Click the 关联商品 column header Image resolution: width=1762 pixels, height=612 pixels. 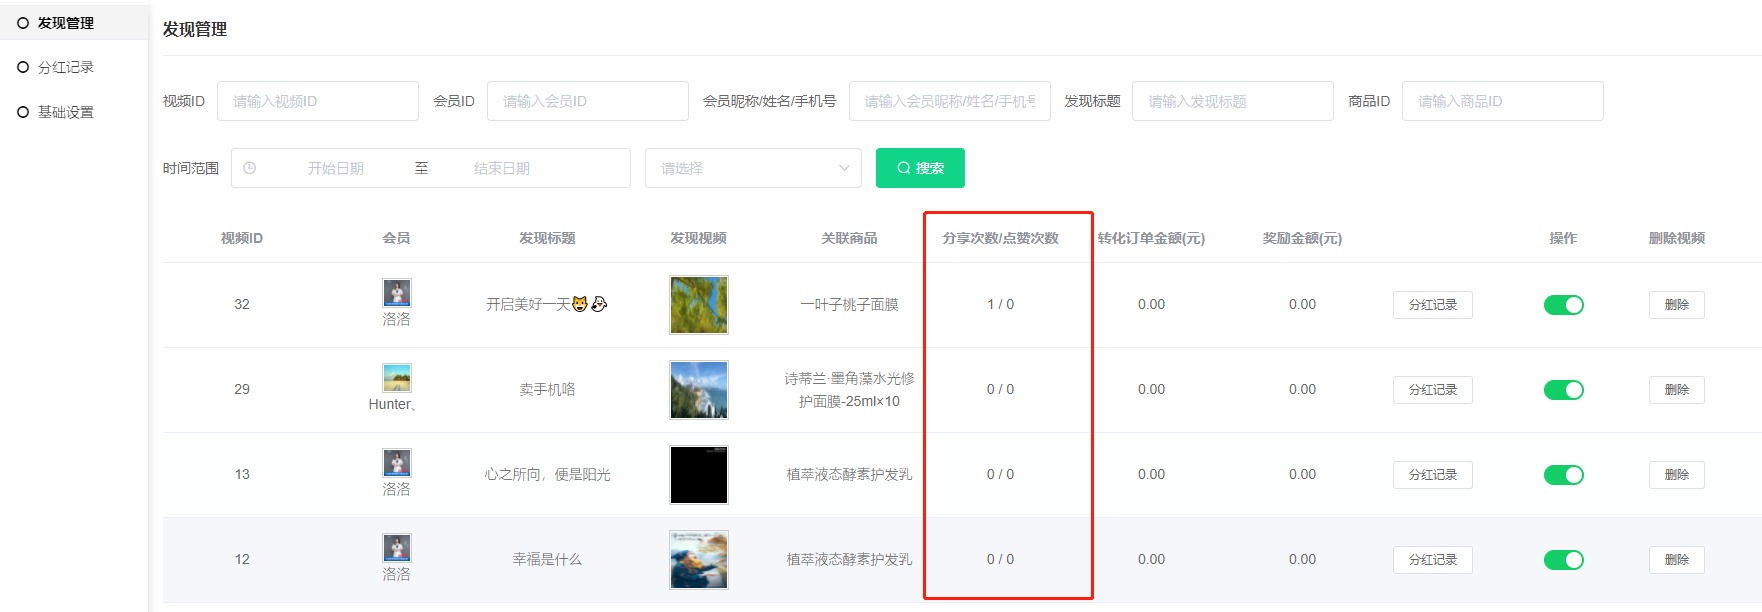point(849,238)
